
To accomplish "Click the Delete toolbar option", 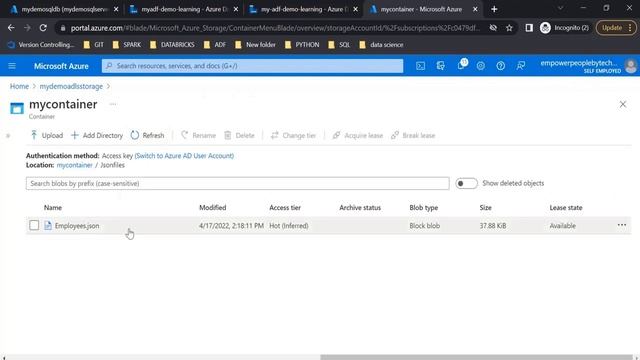I will tap(239, 135).
